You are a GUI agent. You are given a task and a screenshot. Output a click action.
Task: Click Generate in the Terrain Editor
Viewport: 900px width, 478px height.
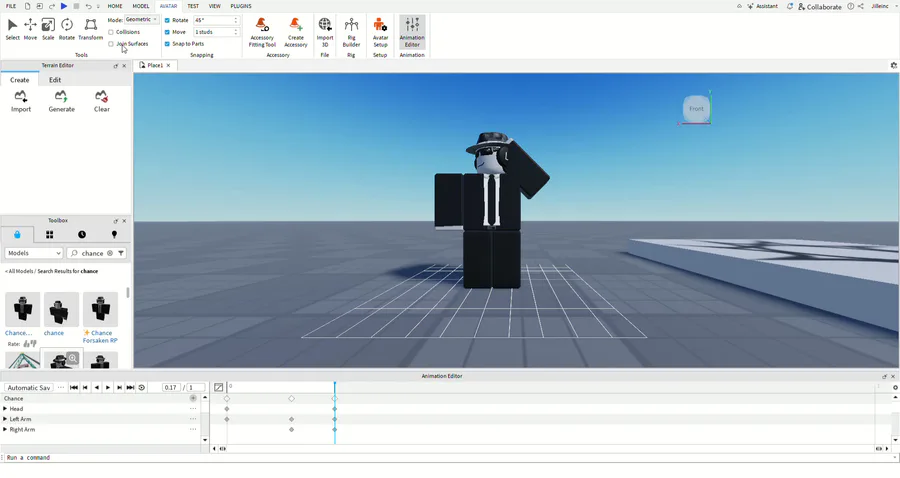tap(61, 101)
